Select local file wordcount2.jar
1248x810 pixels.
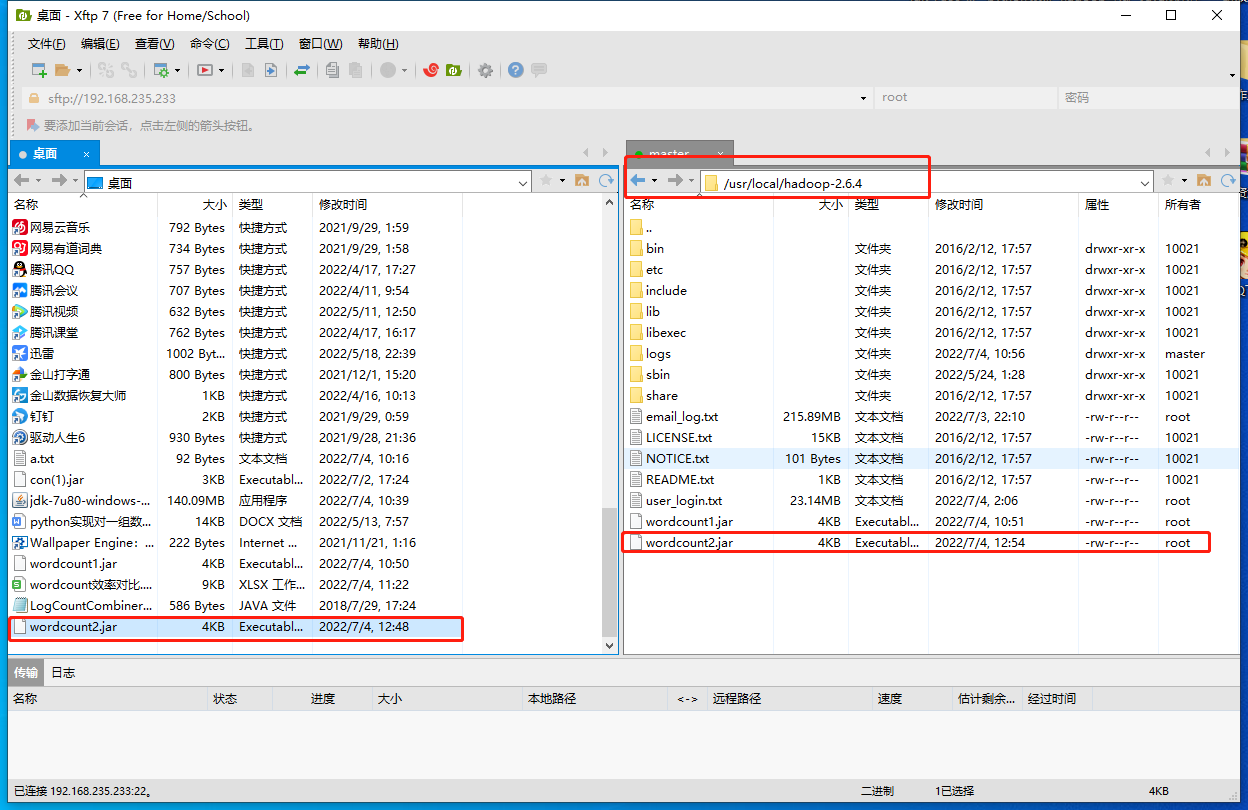pyautogui.click(x=236, y=627)
